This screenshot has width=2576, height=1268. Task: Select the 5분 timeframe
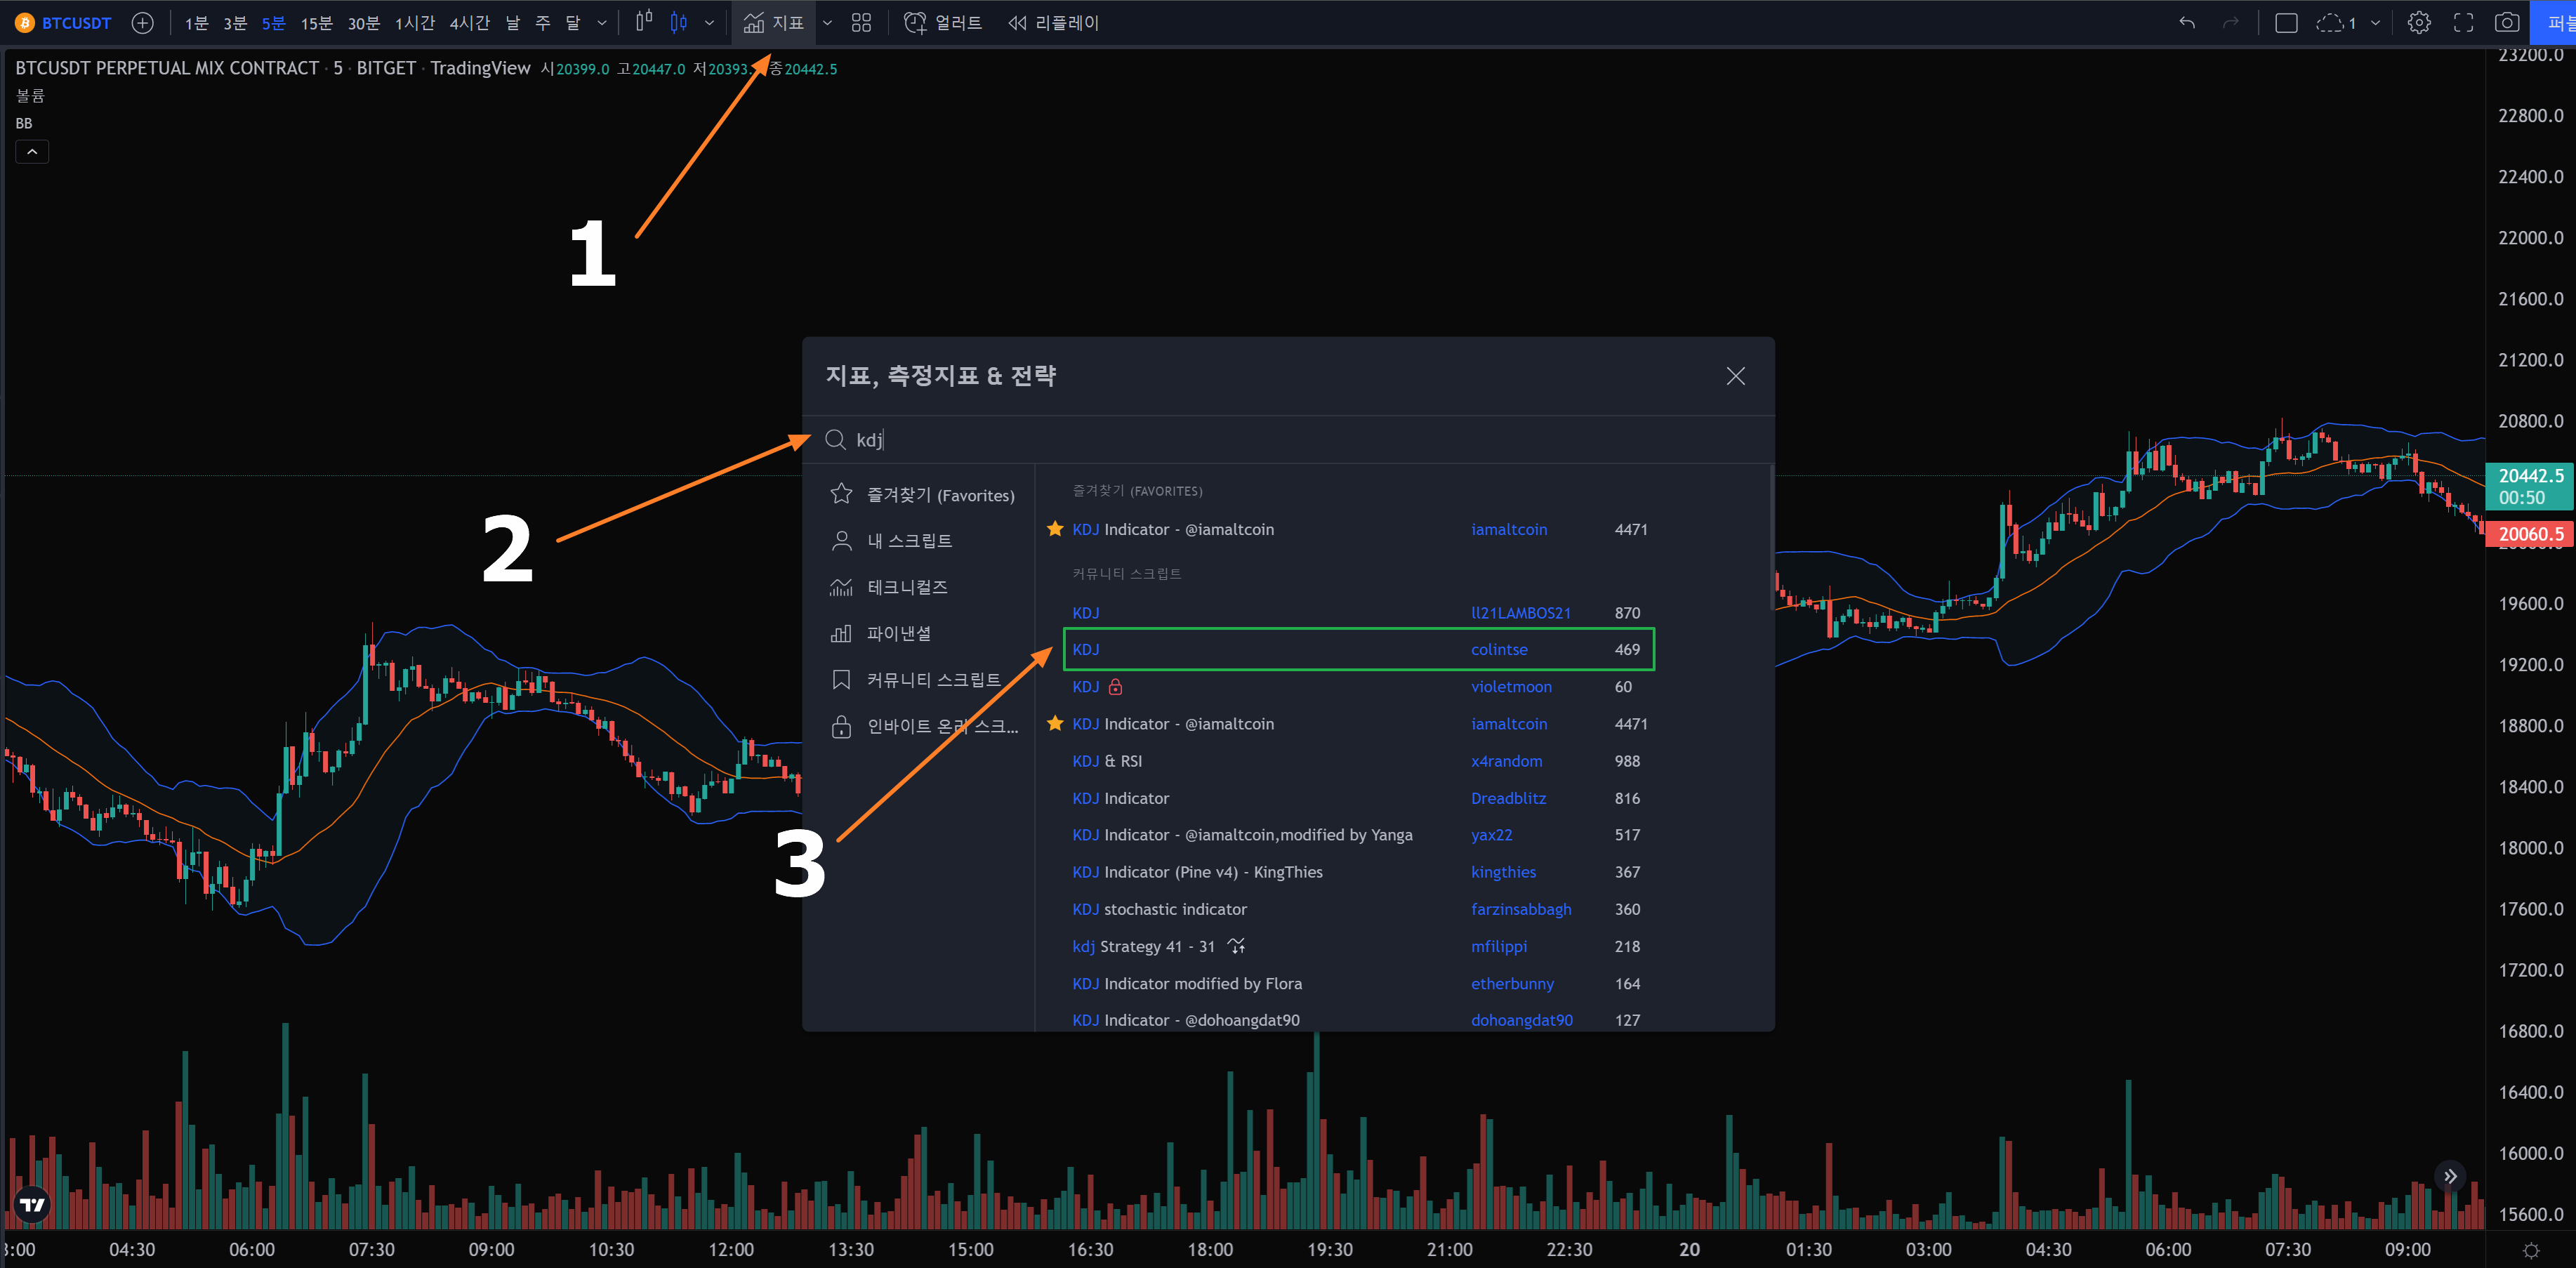click(273, 23)
